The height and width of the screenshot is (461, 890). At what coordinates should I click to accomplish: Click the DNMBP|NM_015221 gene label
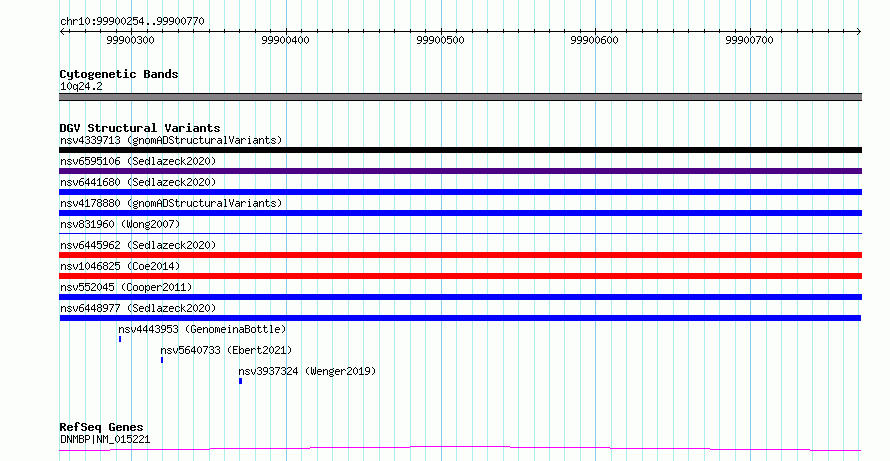click(x=105, y=439)
